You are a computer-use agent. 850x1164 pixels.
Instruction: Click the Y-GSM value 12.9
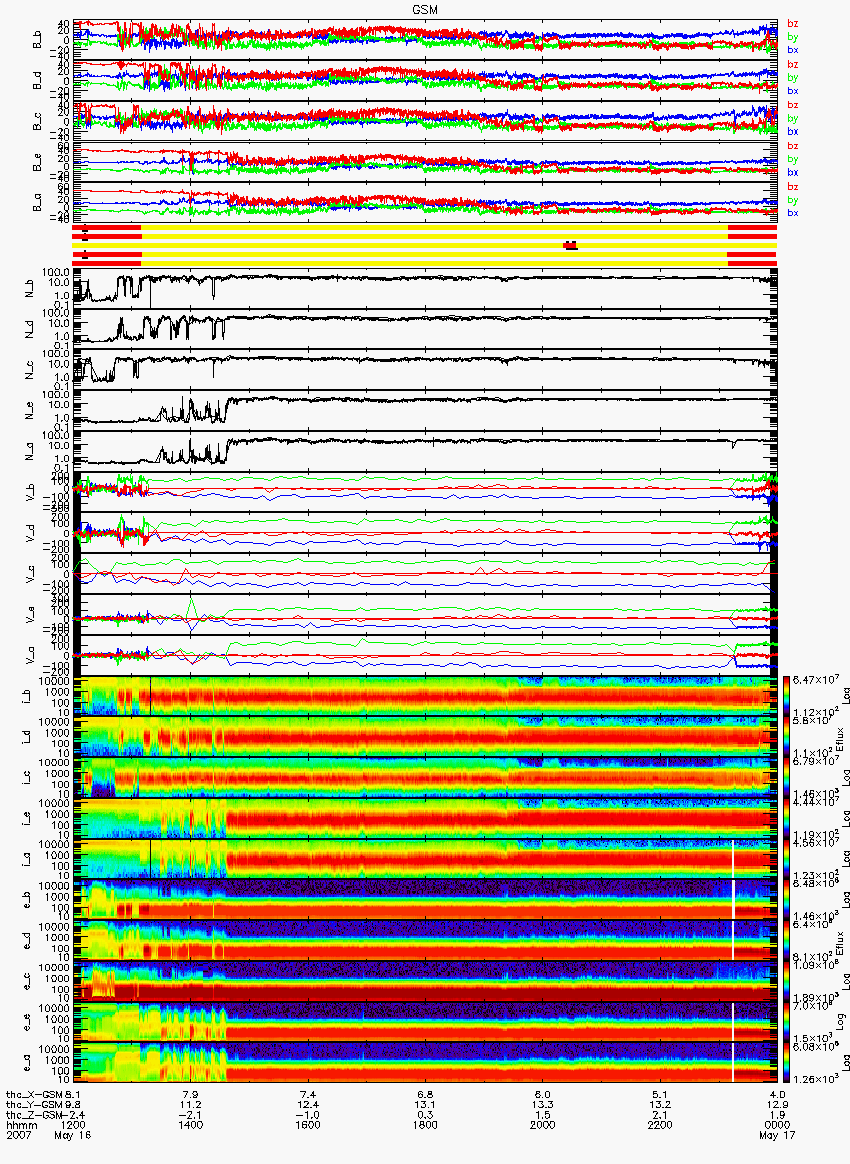pos(777,1105)
